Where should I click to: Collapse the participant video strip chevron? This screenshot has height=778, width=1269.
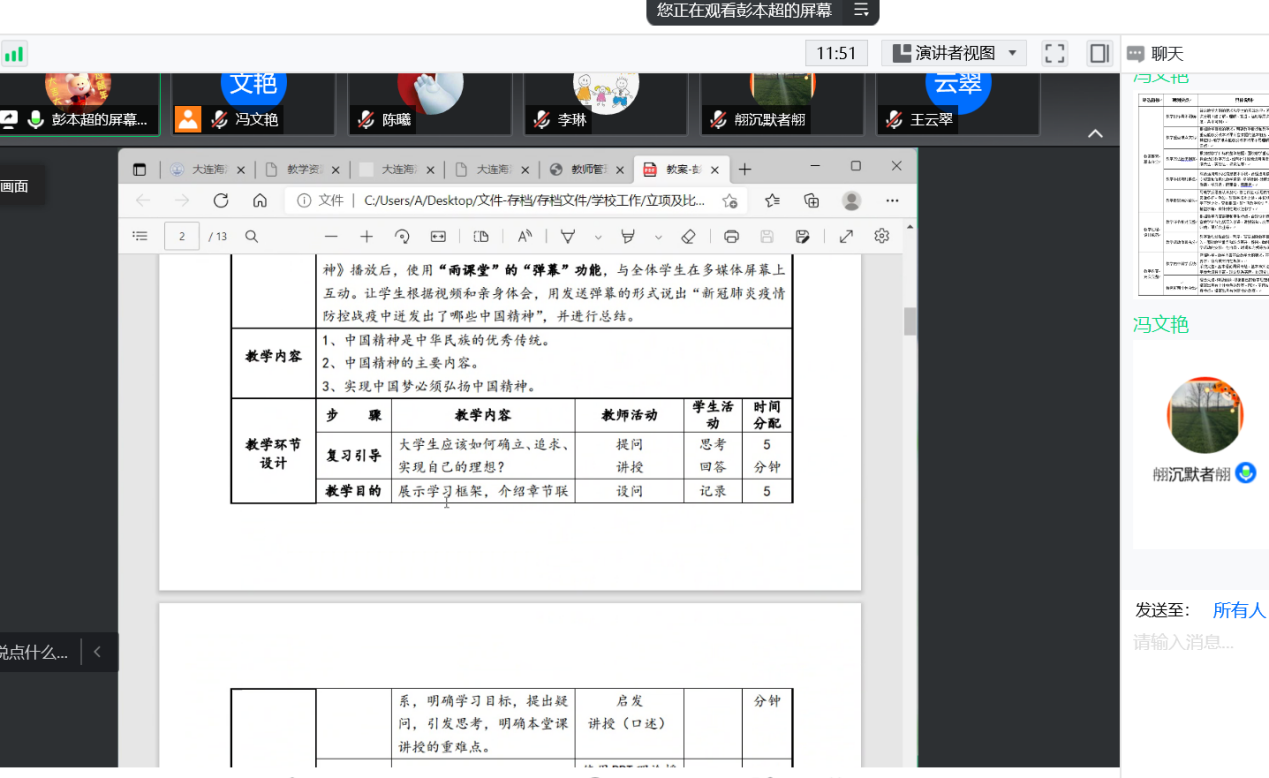pos(1095,134)
